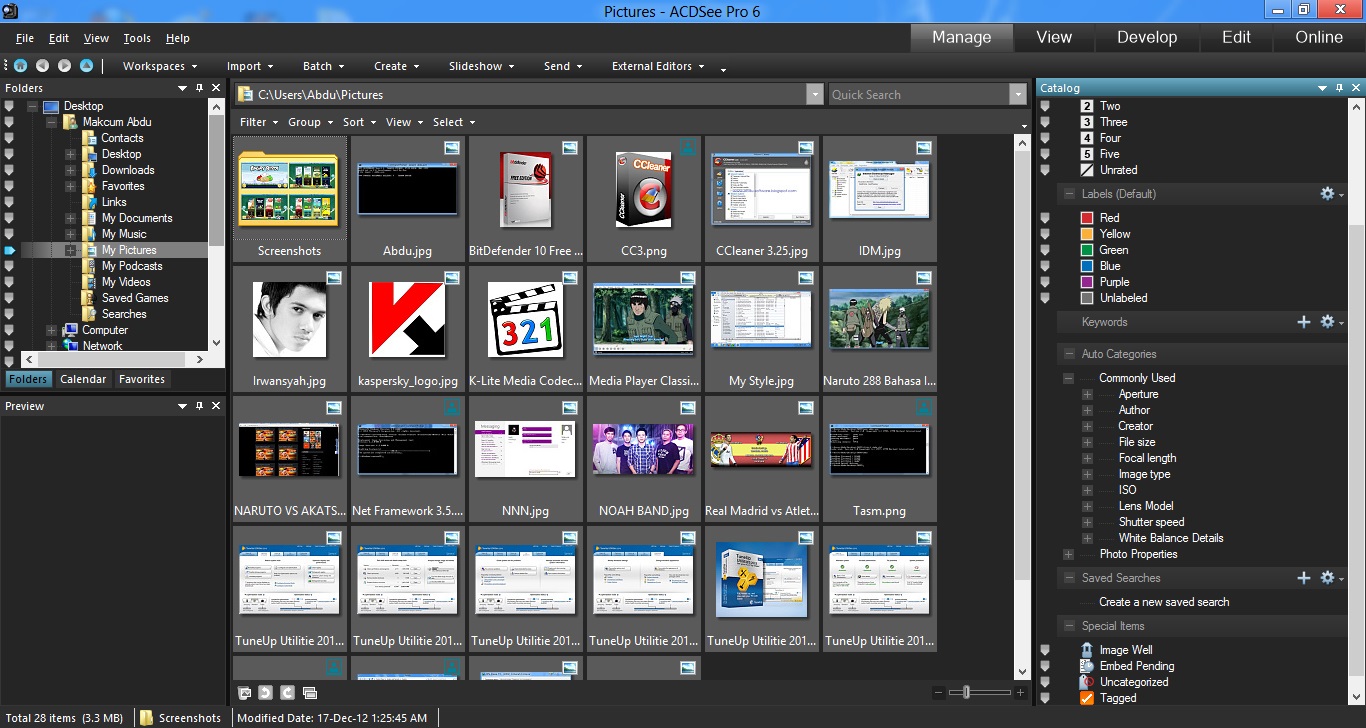Open the File menu
Screen dimensions: 1366x728
(25, 38)
